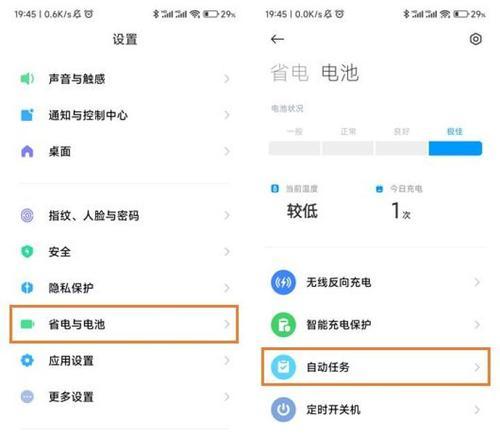Tap the 自动任务 clipboard icon
This screenshot has height=442, width=500.
pos(283,367)
